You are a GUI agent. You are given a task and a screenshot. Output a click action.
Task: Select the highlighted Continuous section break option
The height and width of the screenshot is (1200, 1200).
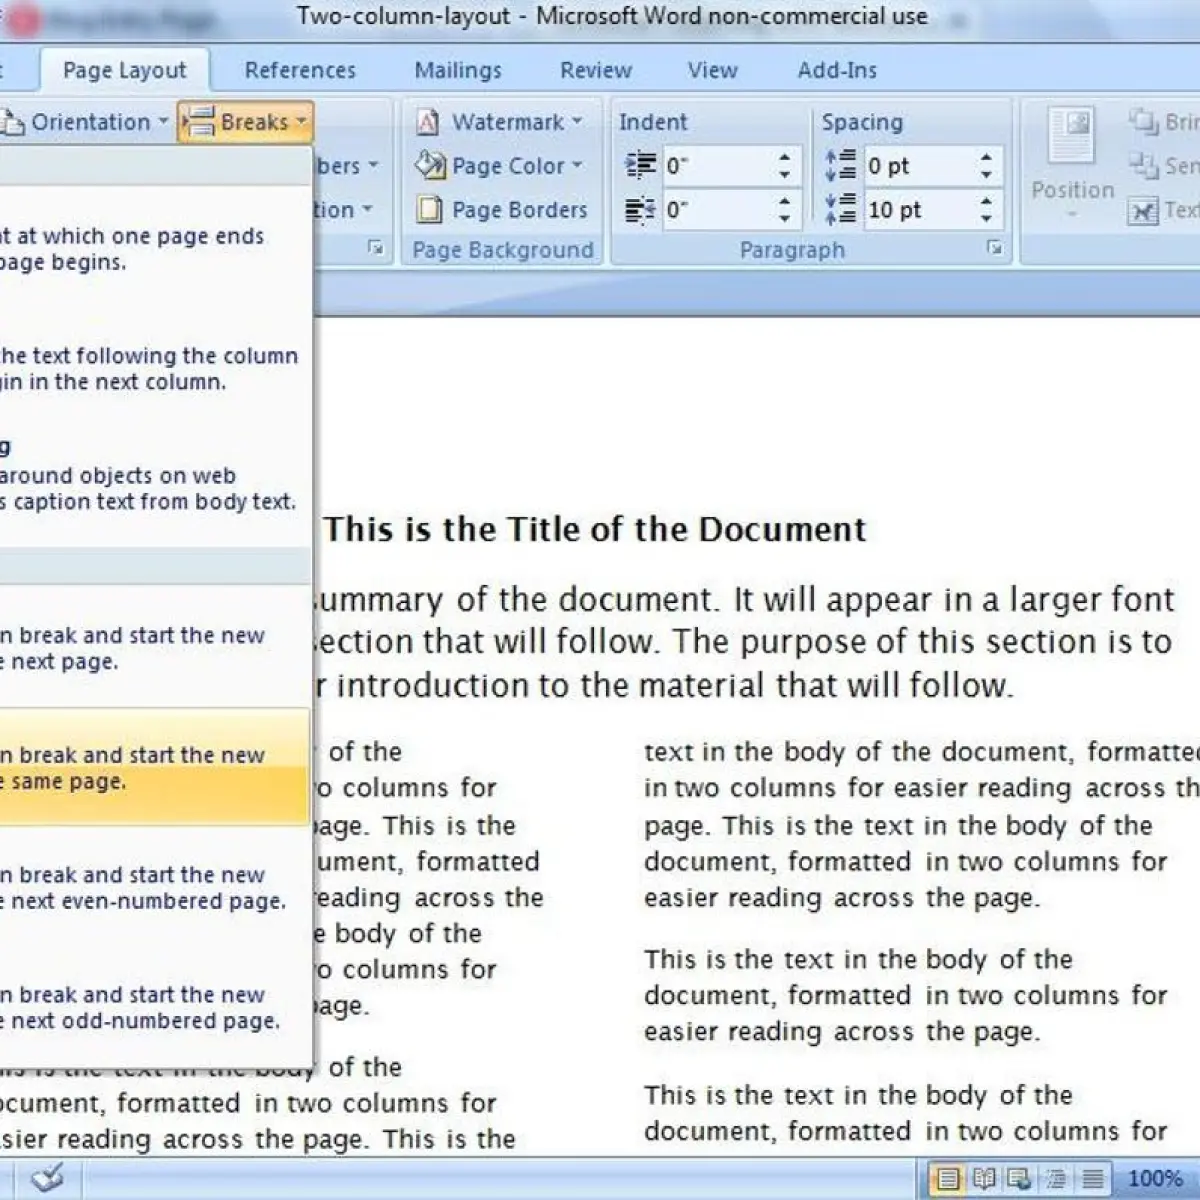(155, 766)
